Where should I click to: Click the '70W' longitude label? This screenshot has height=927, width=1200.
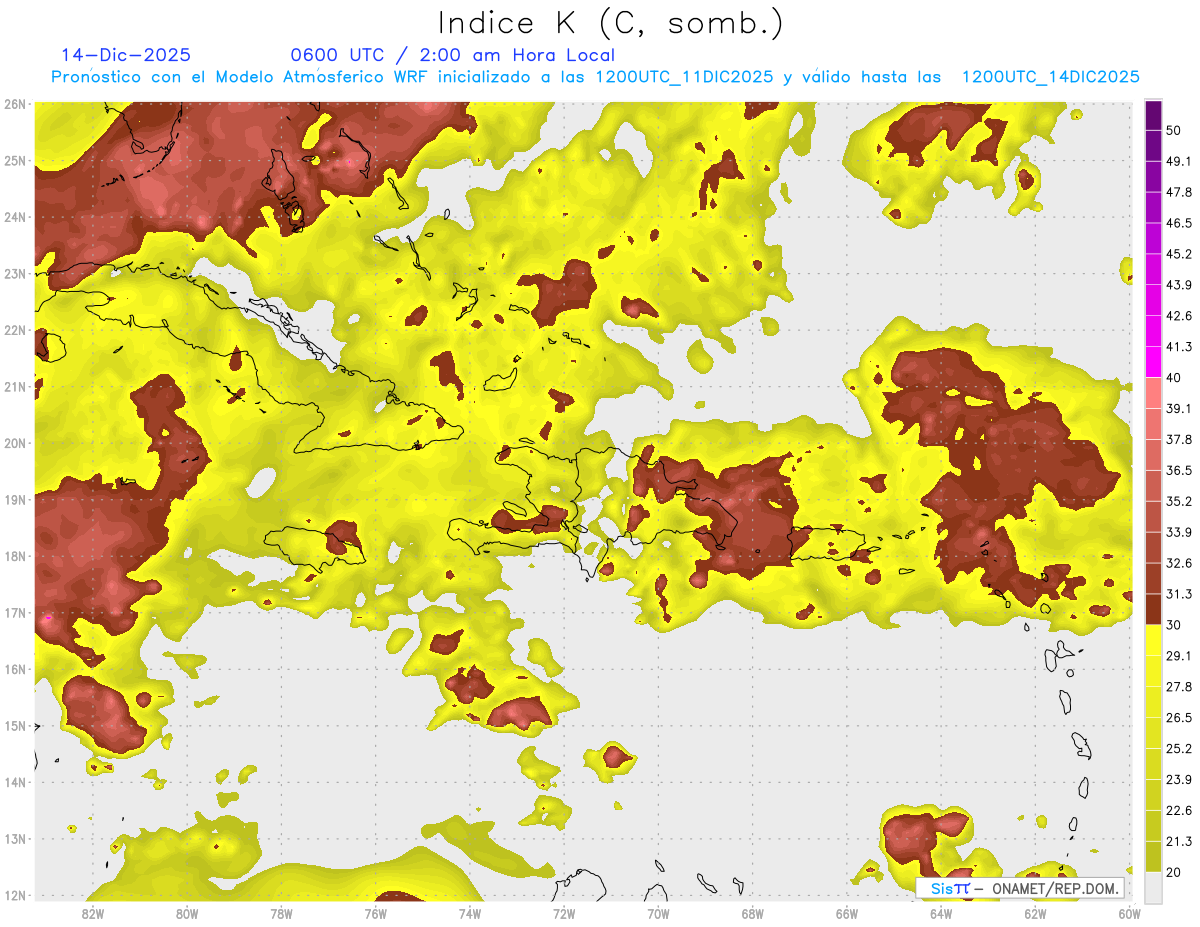point(658,914)
